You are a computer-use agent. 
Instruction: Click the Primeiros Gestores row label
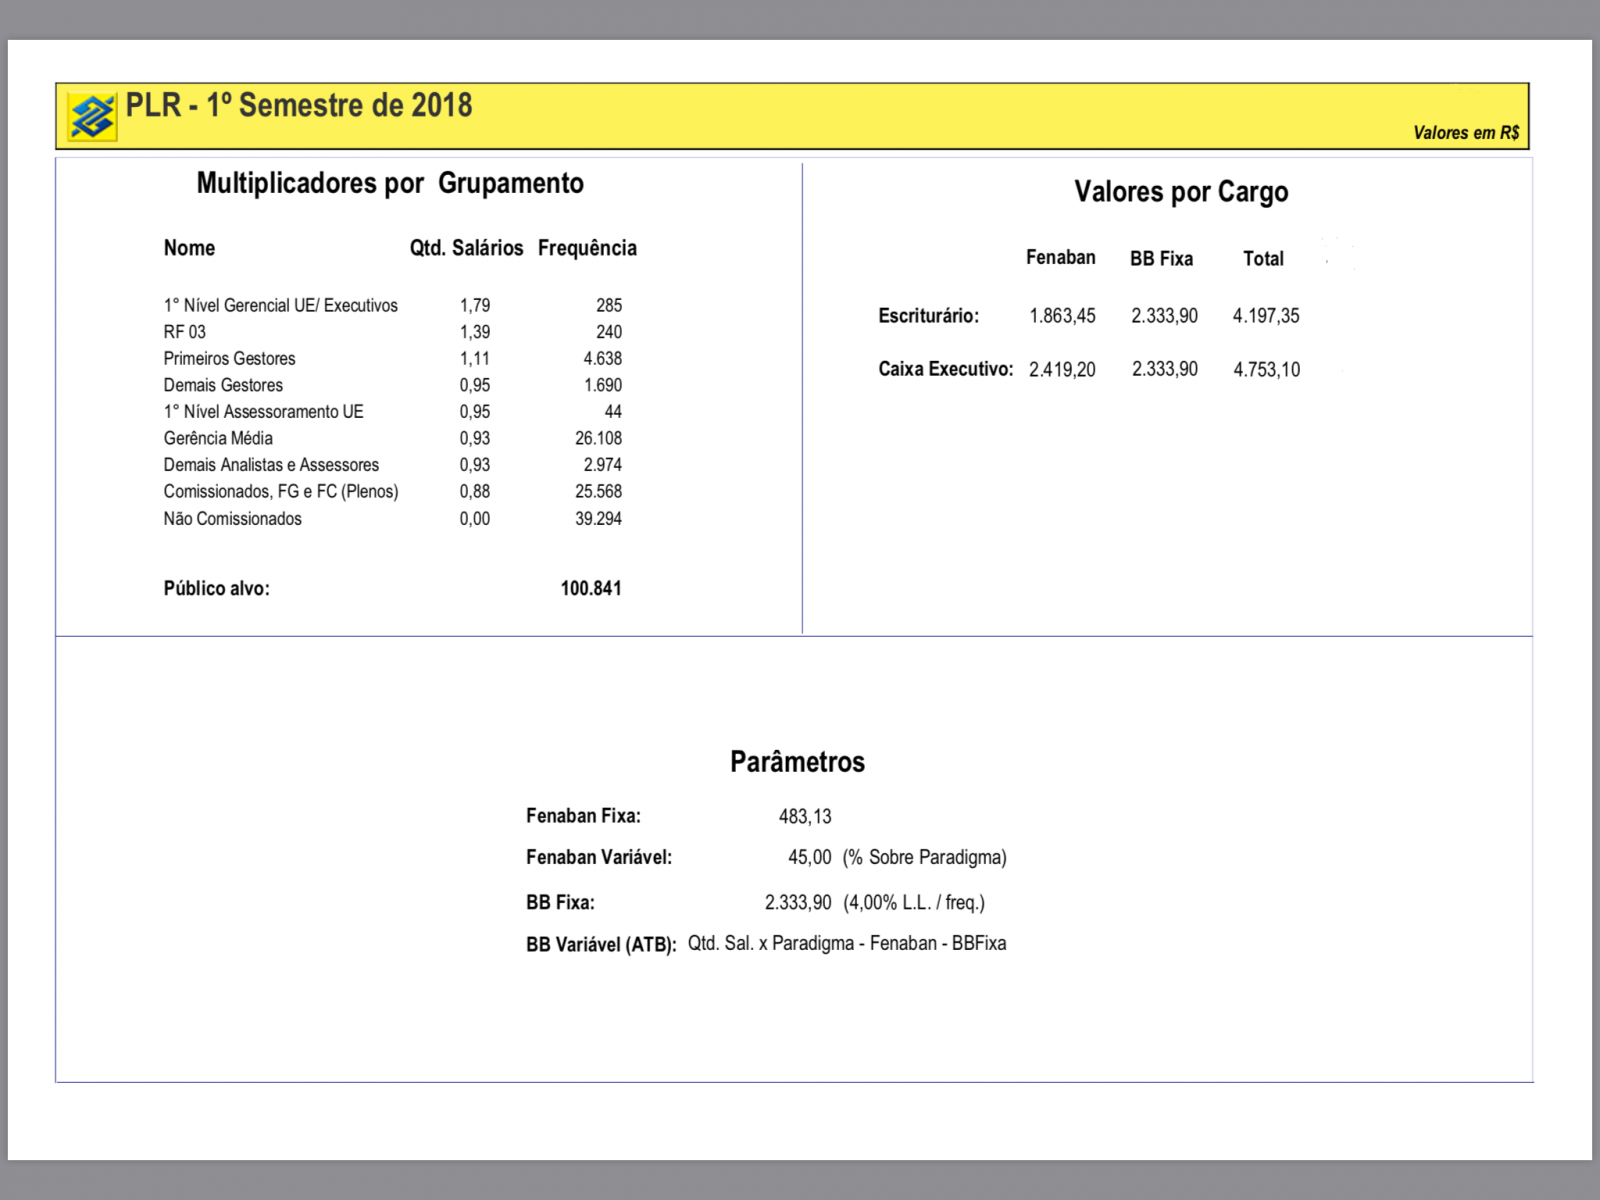[230, 359]
